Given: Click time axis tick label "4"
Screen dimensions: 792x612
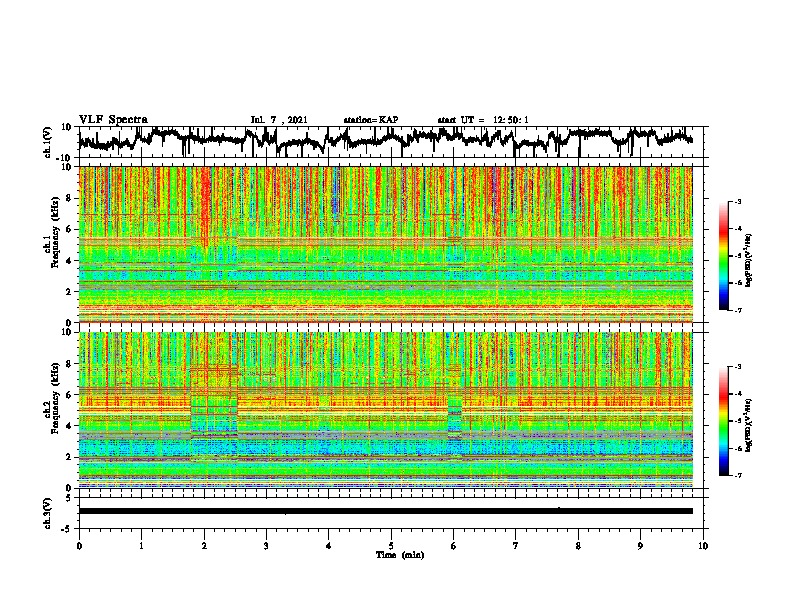Looking at the screenshot, I should 329,546.
